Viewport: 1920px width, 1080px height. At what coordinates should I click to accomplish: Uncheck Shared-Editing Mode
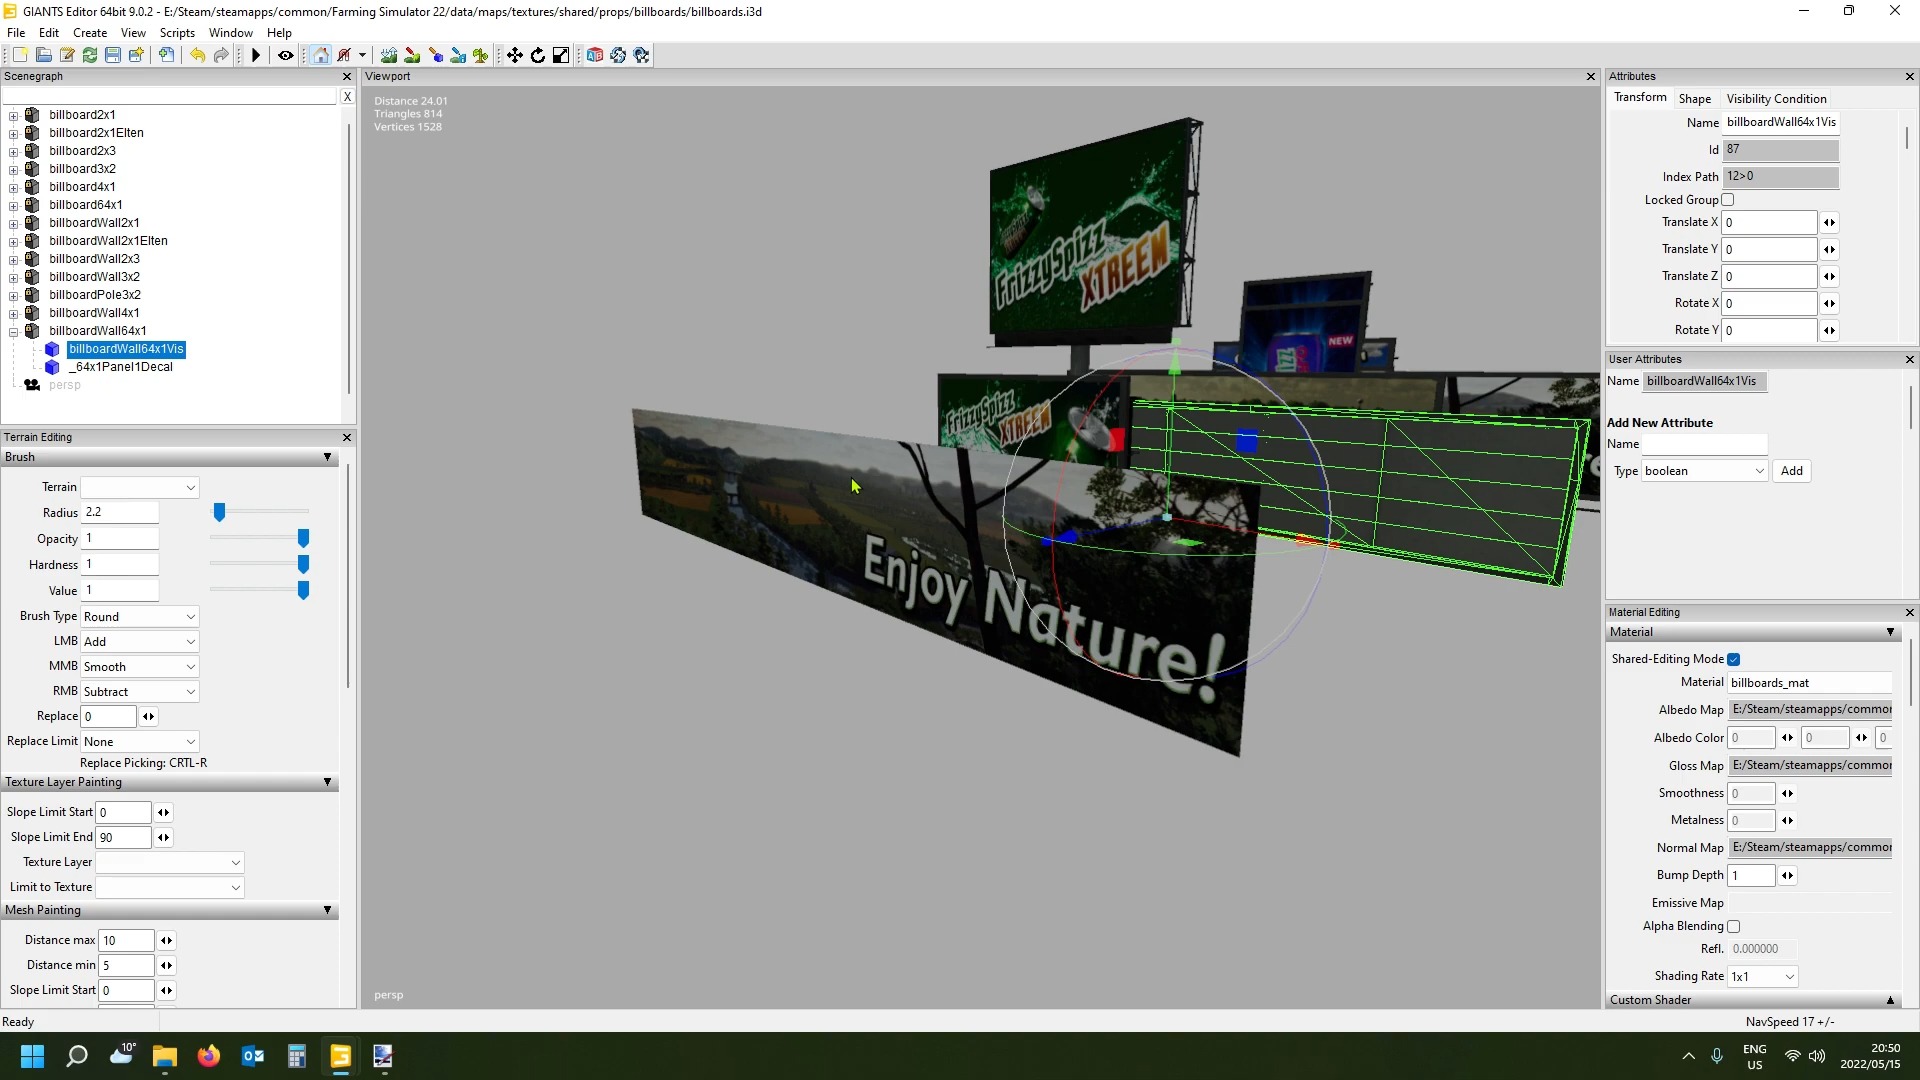1734,659
